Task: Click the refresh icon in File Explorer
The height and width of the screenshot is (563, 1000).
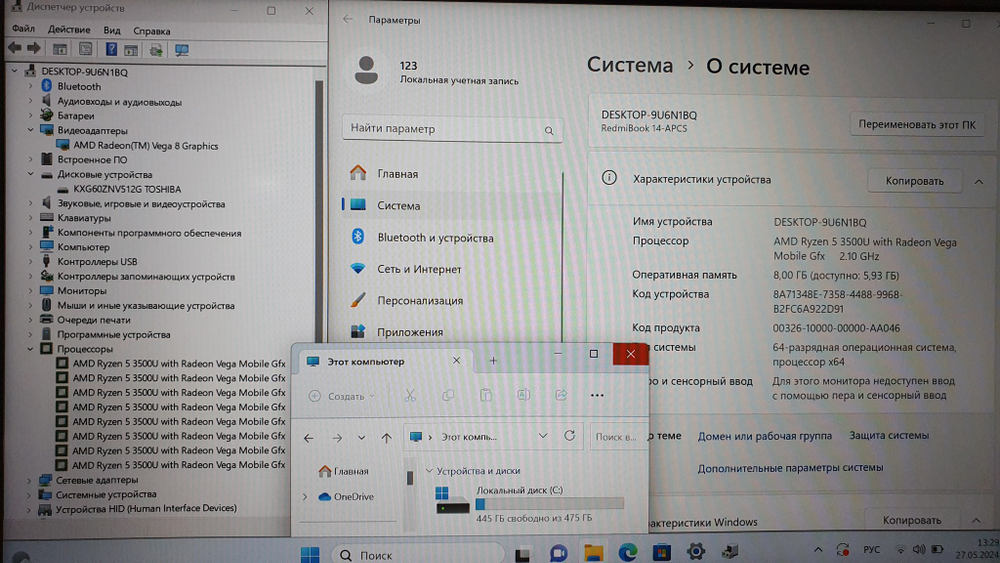Action: point(570,437)
